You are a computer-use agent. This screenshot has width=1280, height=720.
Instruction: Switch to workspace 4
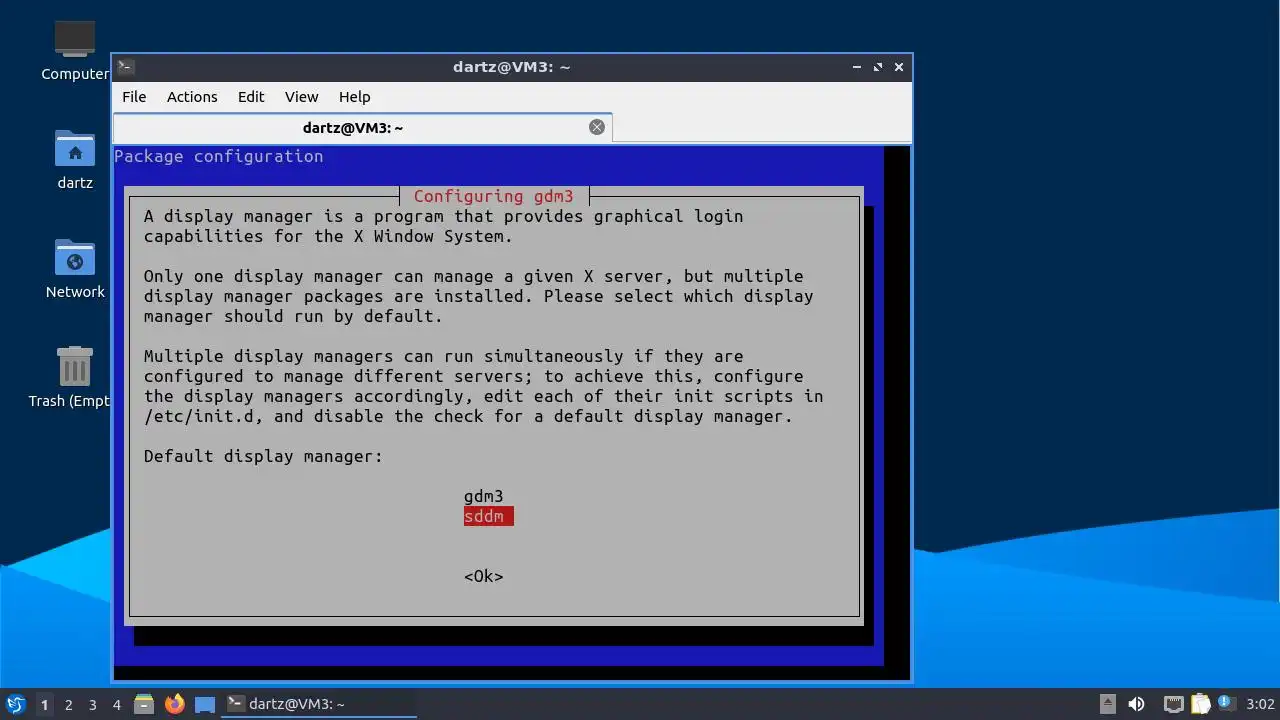point(117,704)
